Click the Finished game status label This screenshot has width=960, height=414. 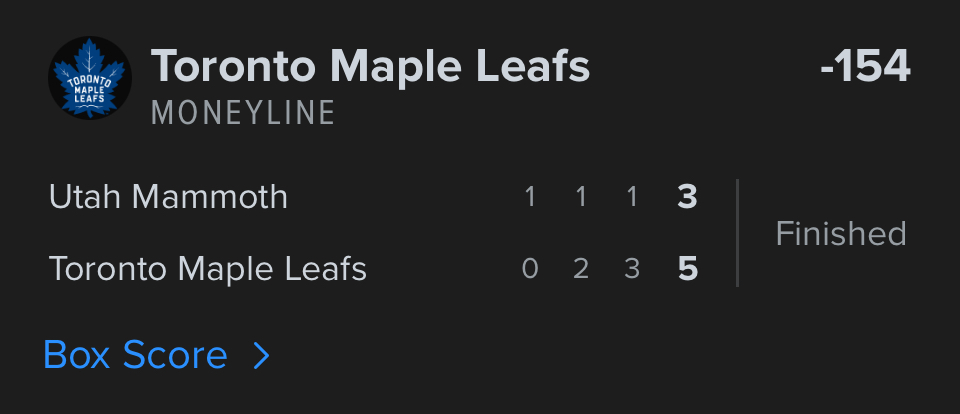841,234
